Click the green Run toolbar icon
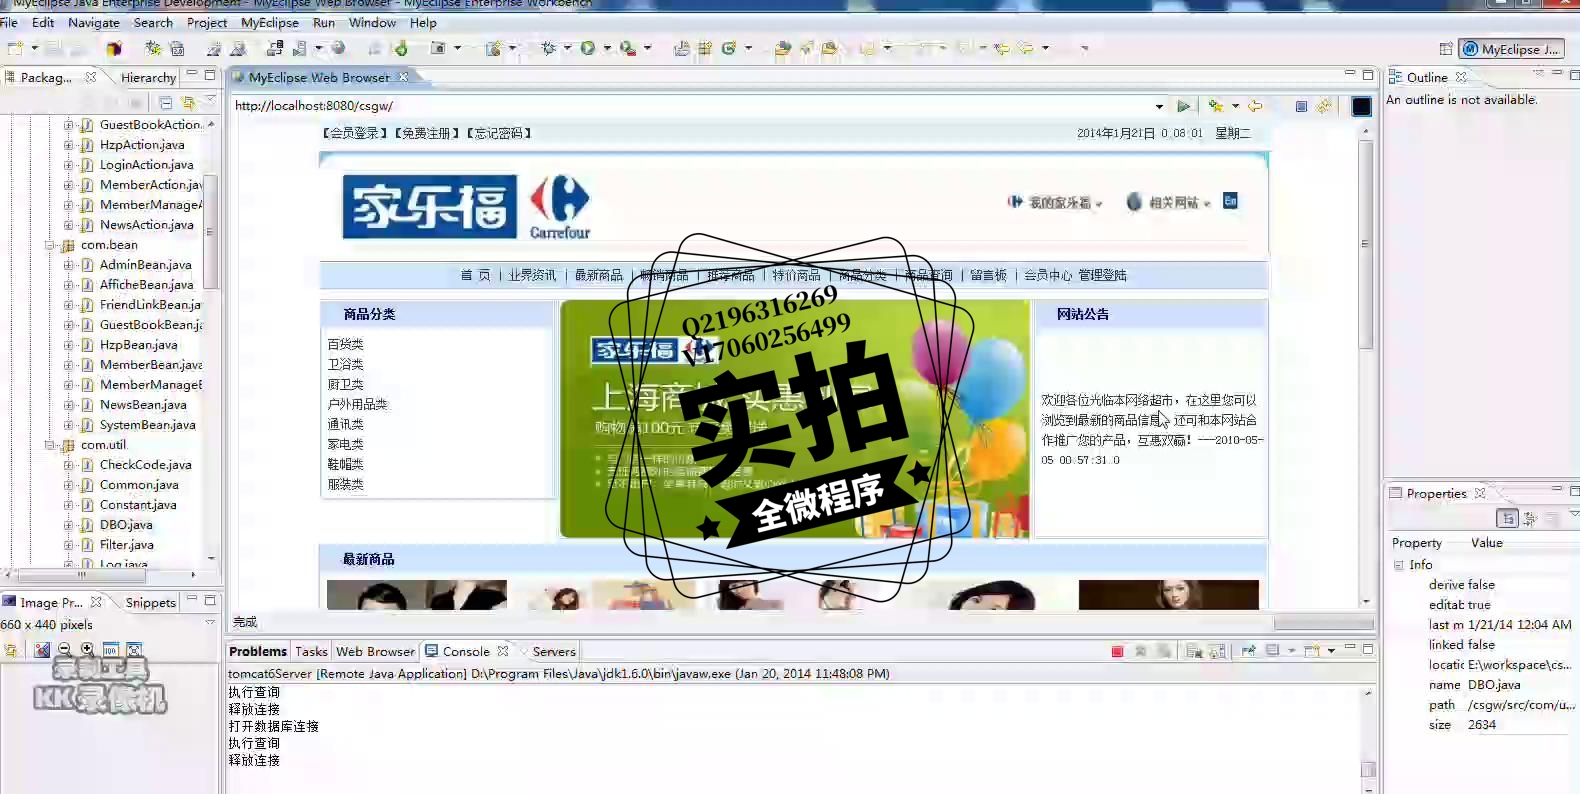 [588, 48]
